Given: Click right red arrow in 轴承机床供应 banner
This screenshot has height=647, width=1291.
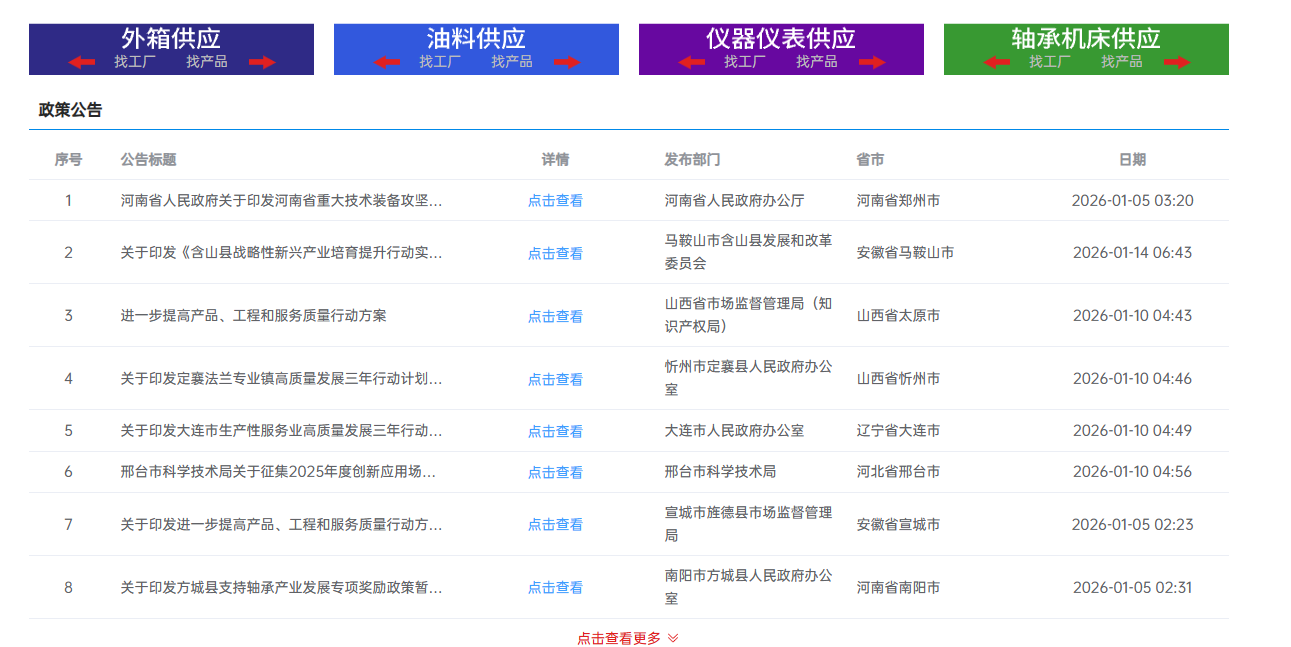Looking at the screenshot, I should tap(1177, 62).
